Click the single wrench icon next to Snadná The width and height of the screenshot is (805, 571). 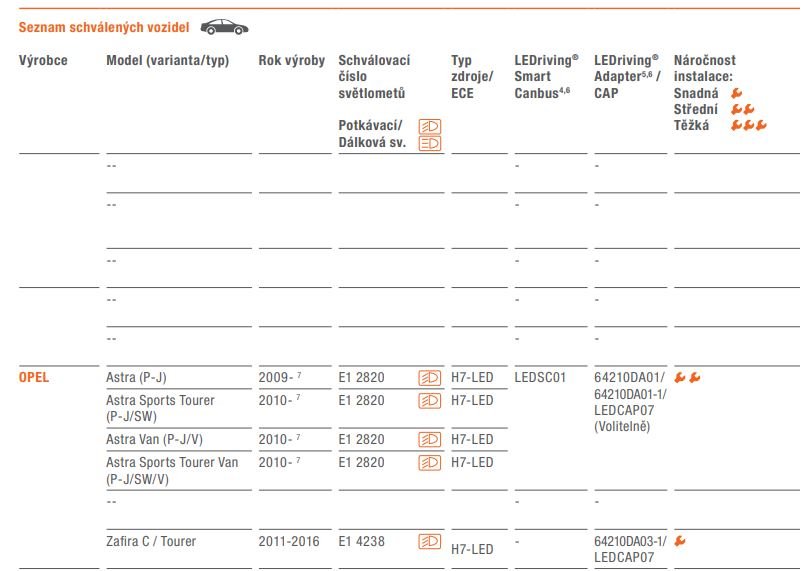tap(737, 93)
